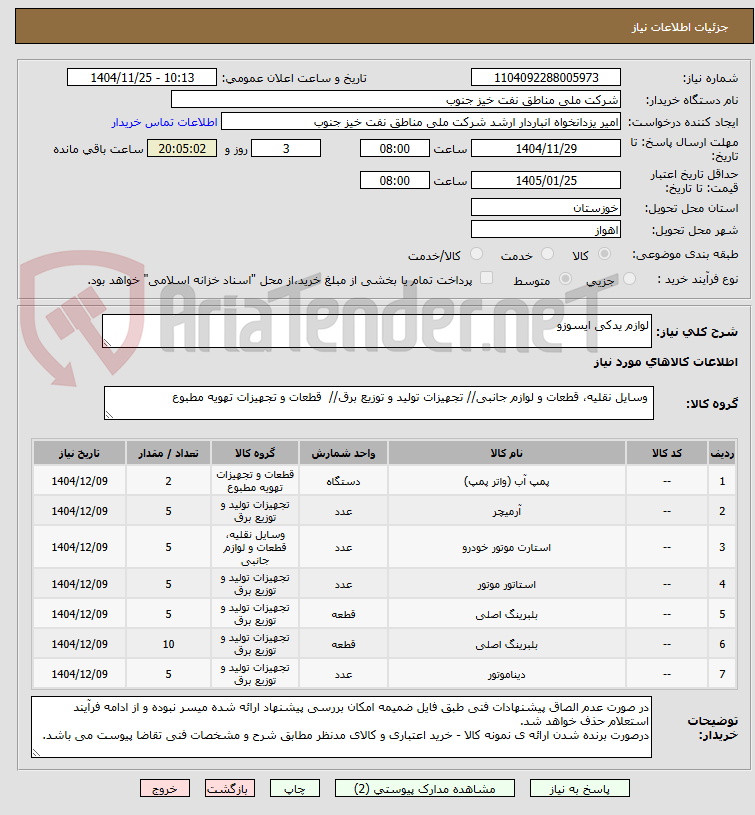Click the remaining time counter 20:05:02
The image size is (755, 815).
pyautogui.click(x=182, y=149)
